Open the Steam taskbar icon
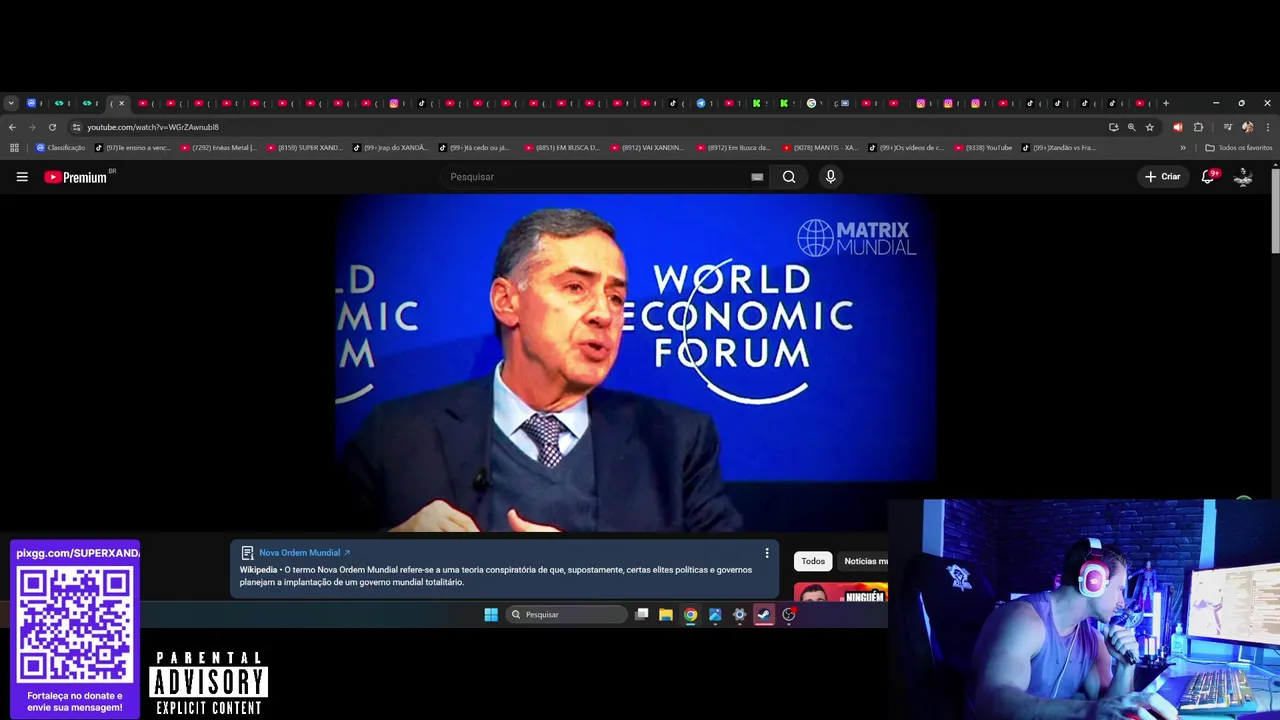This screenshot has height=720, width=1280. [x=764, y=615]
